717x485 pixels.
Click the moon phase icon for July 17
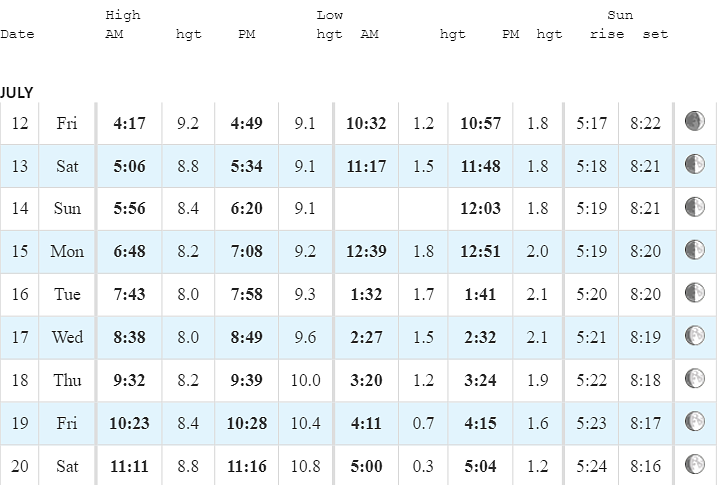point(694,336)
